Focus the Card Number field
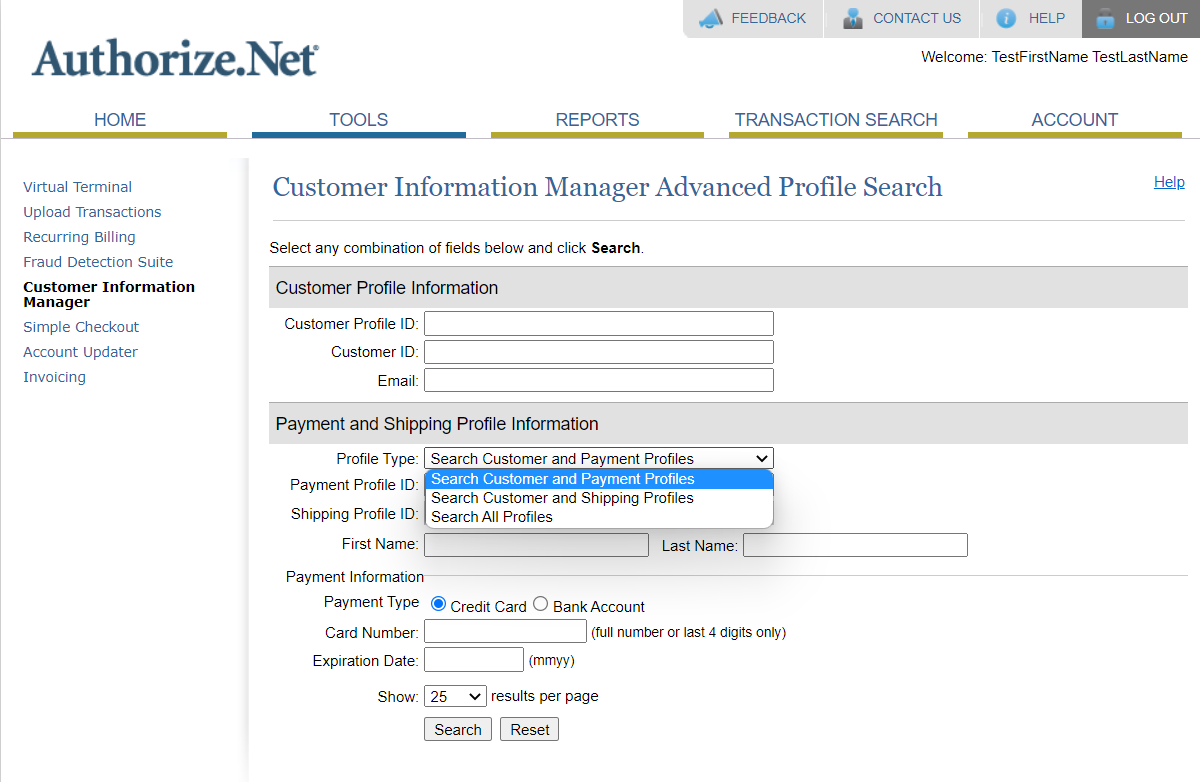Image resolution: width=1200 pixels, height=782 pixels. pyautogui.click(x=505, y=632)
